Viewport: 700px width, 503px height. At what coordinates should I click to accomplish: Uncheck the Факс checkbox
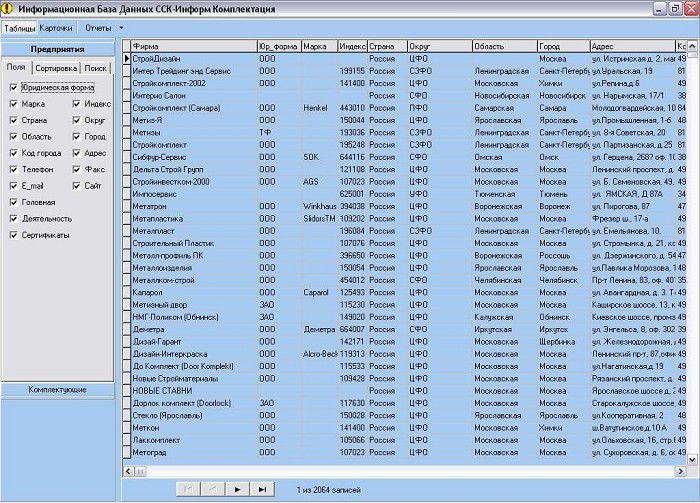77,170
